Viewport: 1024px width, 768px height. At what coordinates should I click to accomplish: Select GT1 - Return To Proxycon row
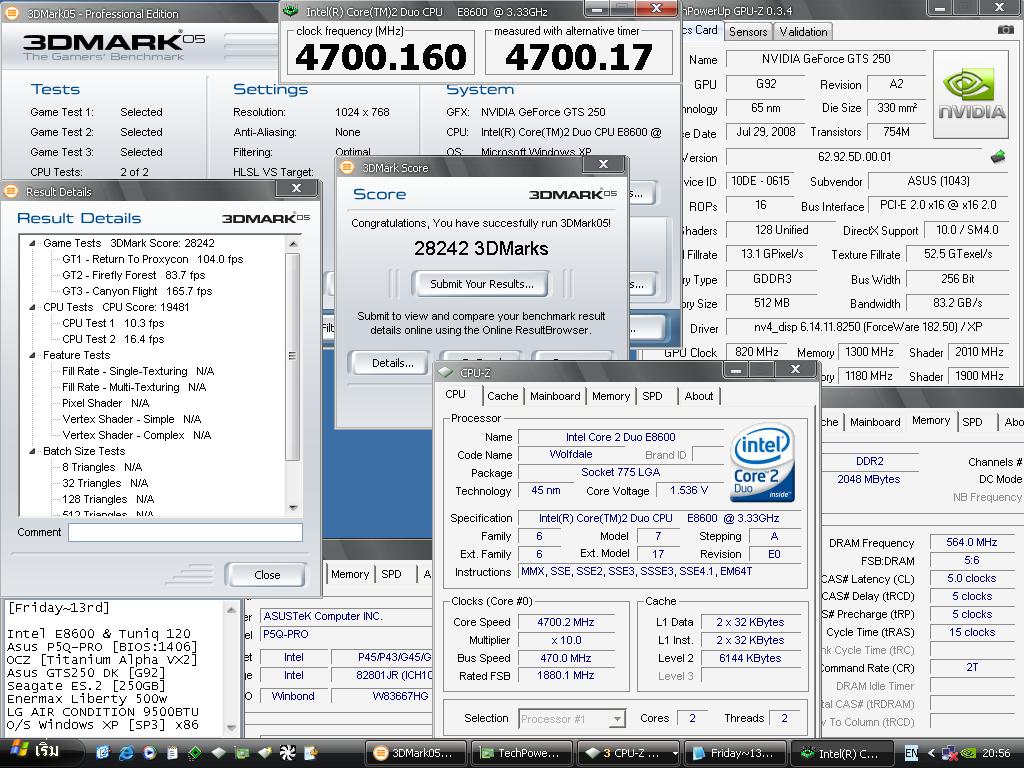(152, 259)
